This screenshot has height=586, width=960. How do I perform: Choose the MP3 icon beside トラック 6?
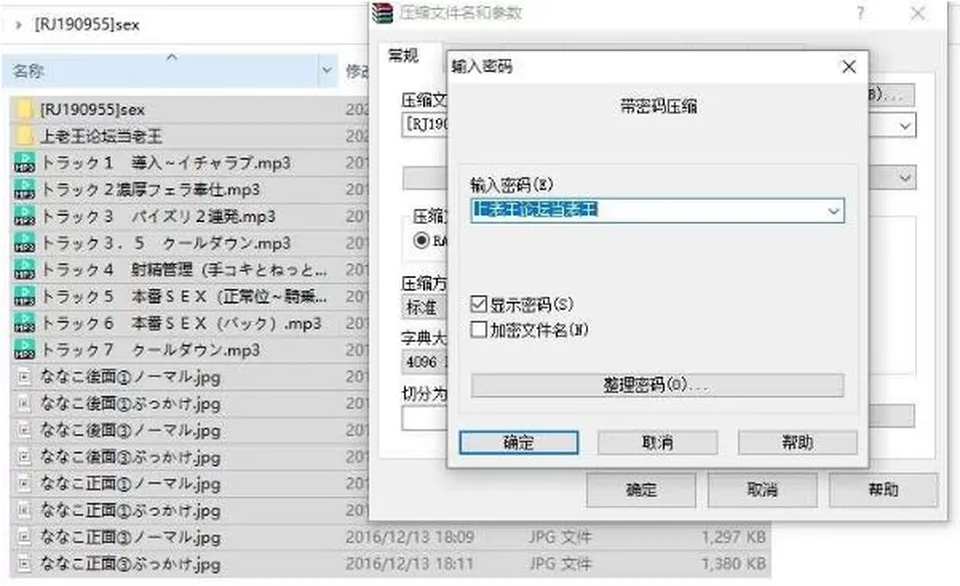24,323
